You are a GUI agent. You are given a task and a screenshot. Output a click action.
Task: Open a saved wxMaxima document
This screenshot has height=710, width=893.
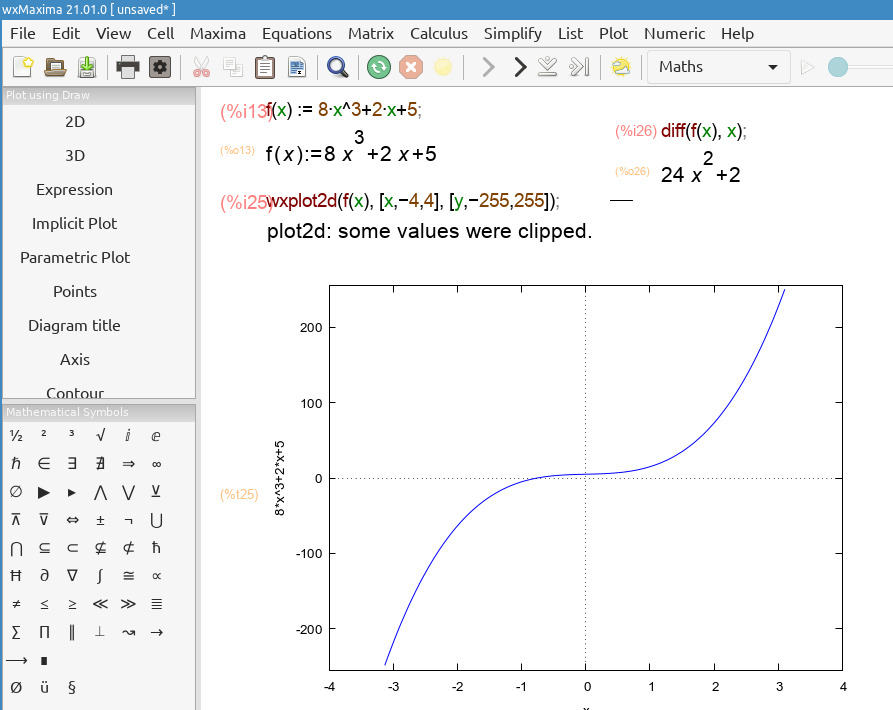(x=55, y=67)
